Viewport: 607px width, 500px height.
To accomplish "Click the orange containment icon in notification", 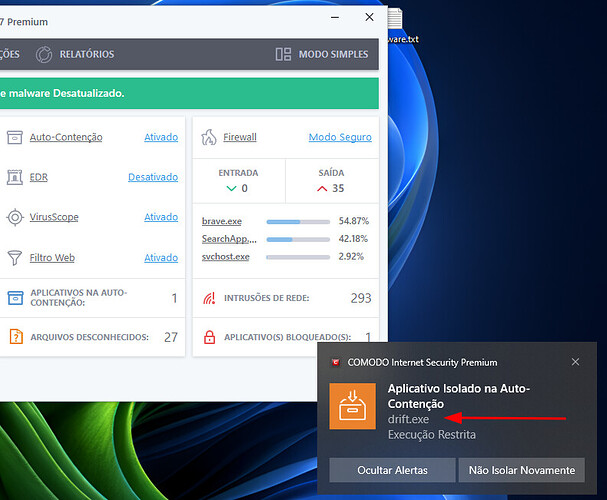I will pos(352,406).
